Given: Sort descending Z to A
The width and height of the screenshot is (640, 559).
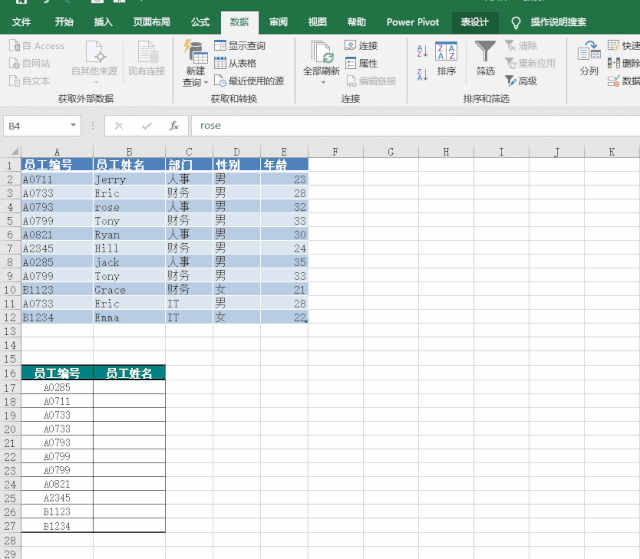Looking at the screenshot, I should (x=422, y=75).
